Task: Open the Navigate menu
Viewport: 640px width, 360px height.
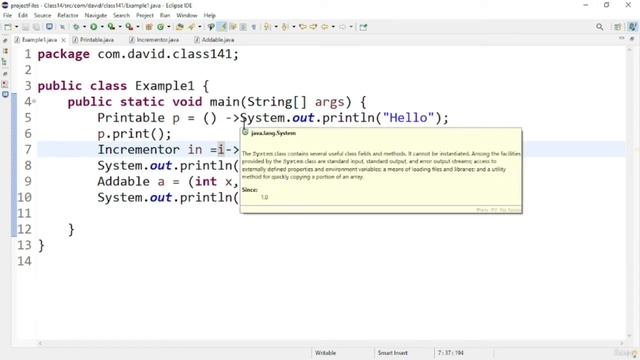Action: coord(96,15)
